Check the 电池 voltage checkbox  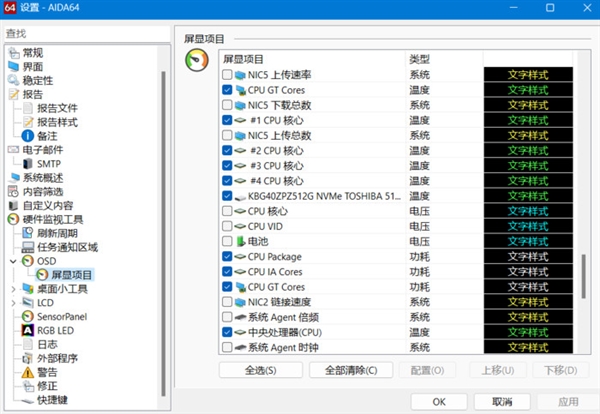pyautogui.click(x=227, y=241)
